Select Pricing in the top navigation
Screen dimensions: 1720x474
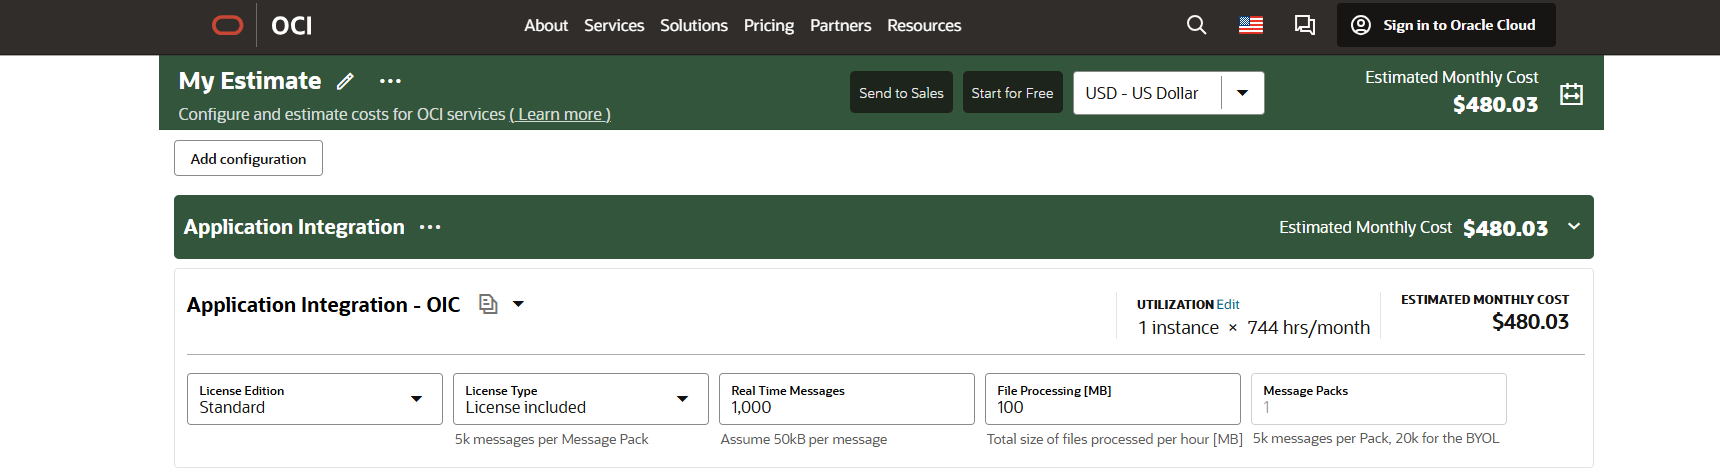pos(768,25)
